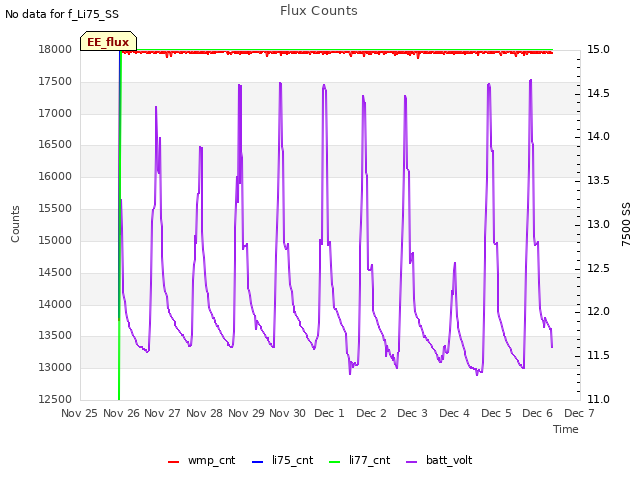Click the Nov 27 x-axis tick label

tap(162, 413)
